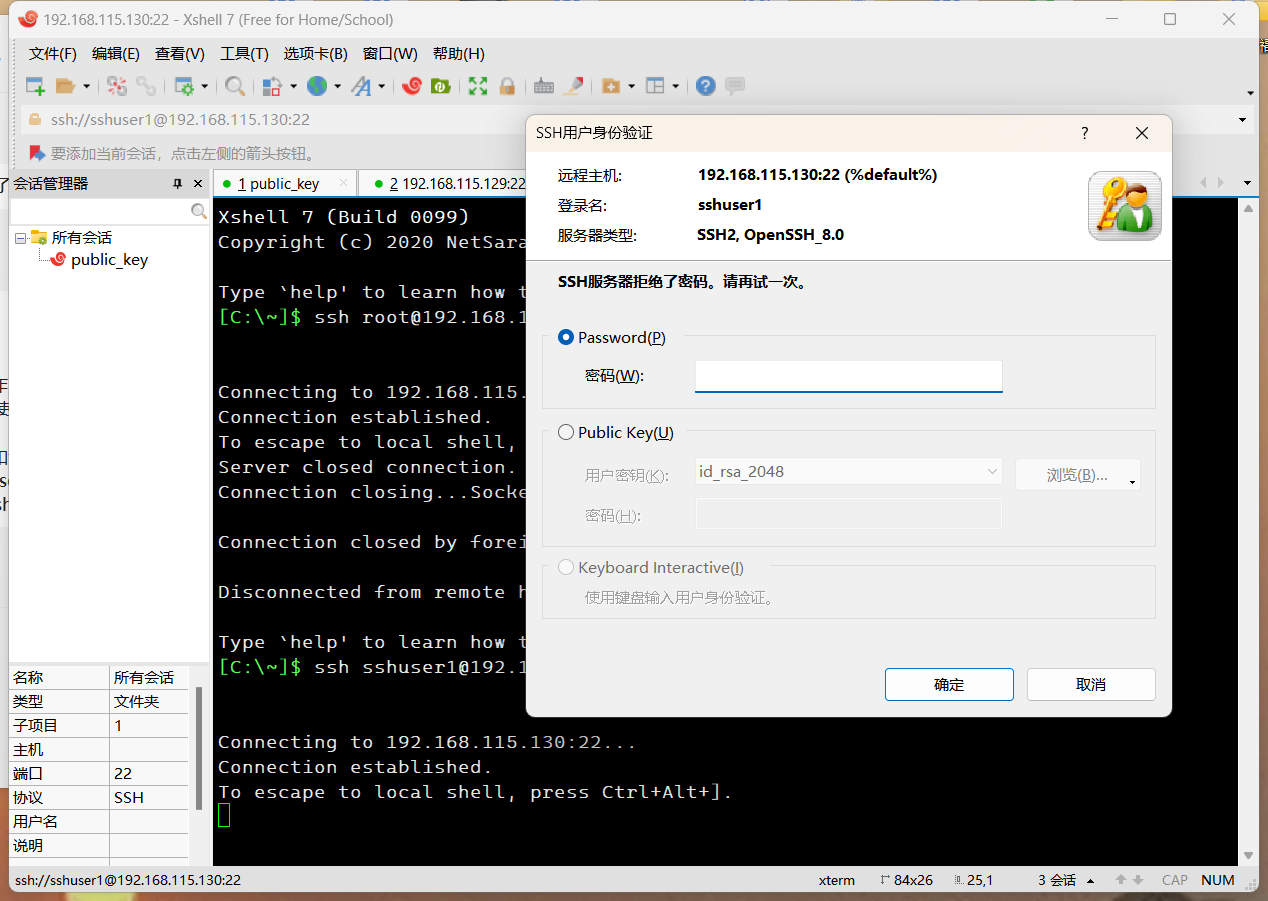Click the session manager search box
1268x901 pixels.
109,212
